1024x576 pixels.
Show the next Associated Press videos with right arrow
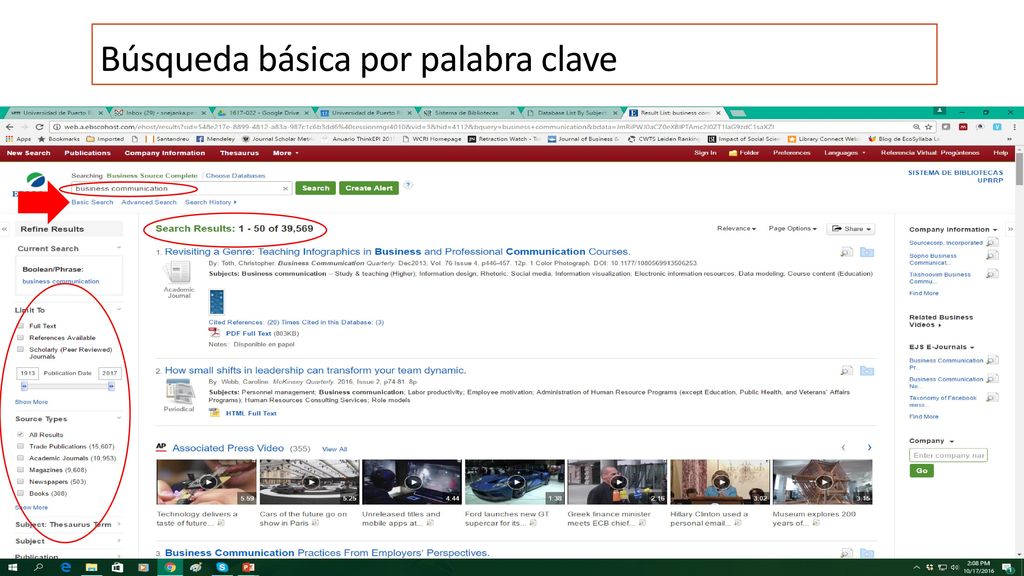click(869, 447)
